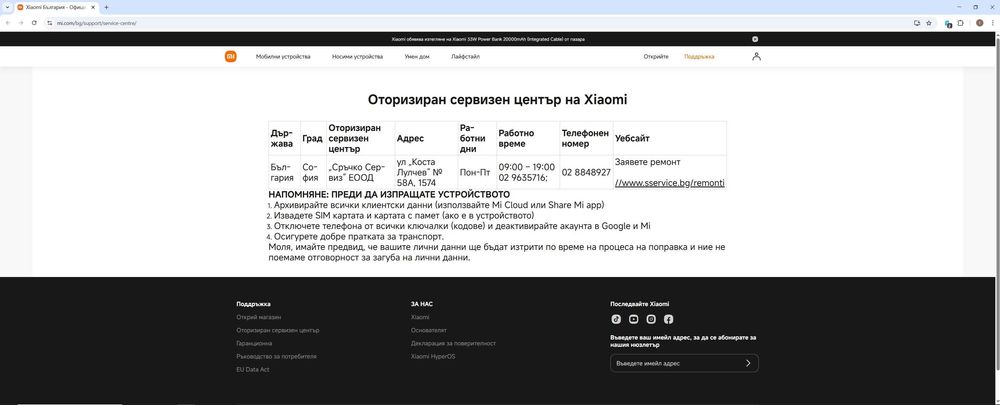Submit newsletter email with arrow icon
Screen dimensions: 1000x405
[748, 363]
